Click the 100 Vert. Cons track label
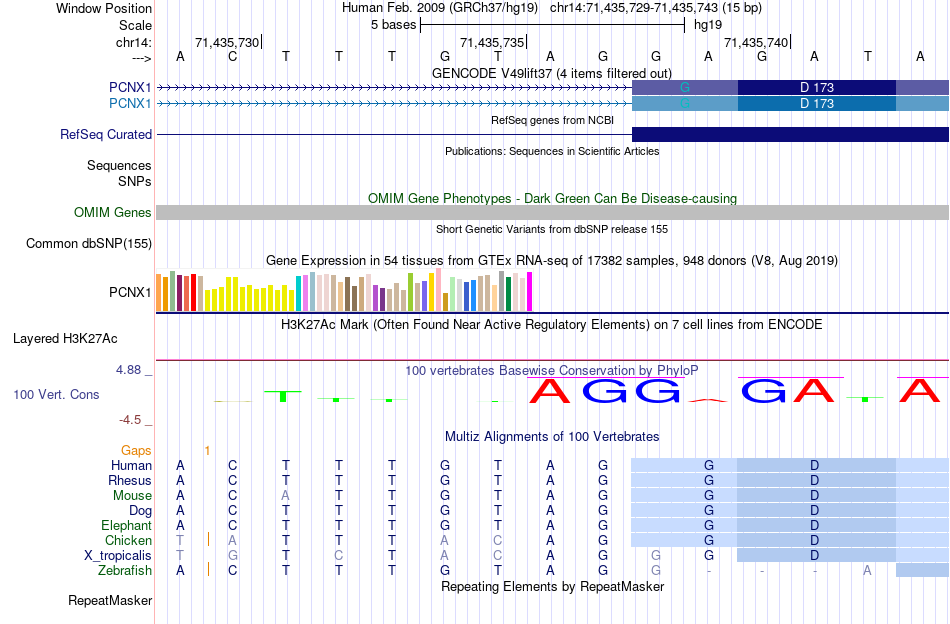Viewport: 950px width, 624px height. (x=56, y=394)
